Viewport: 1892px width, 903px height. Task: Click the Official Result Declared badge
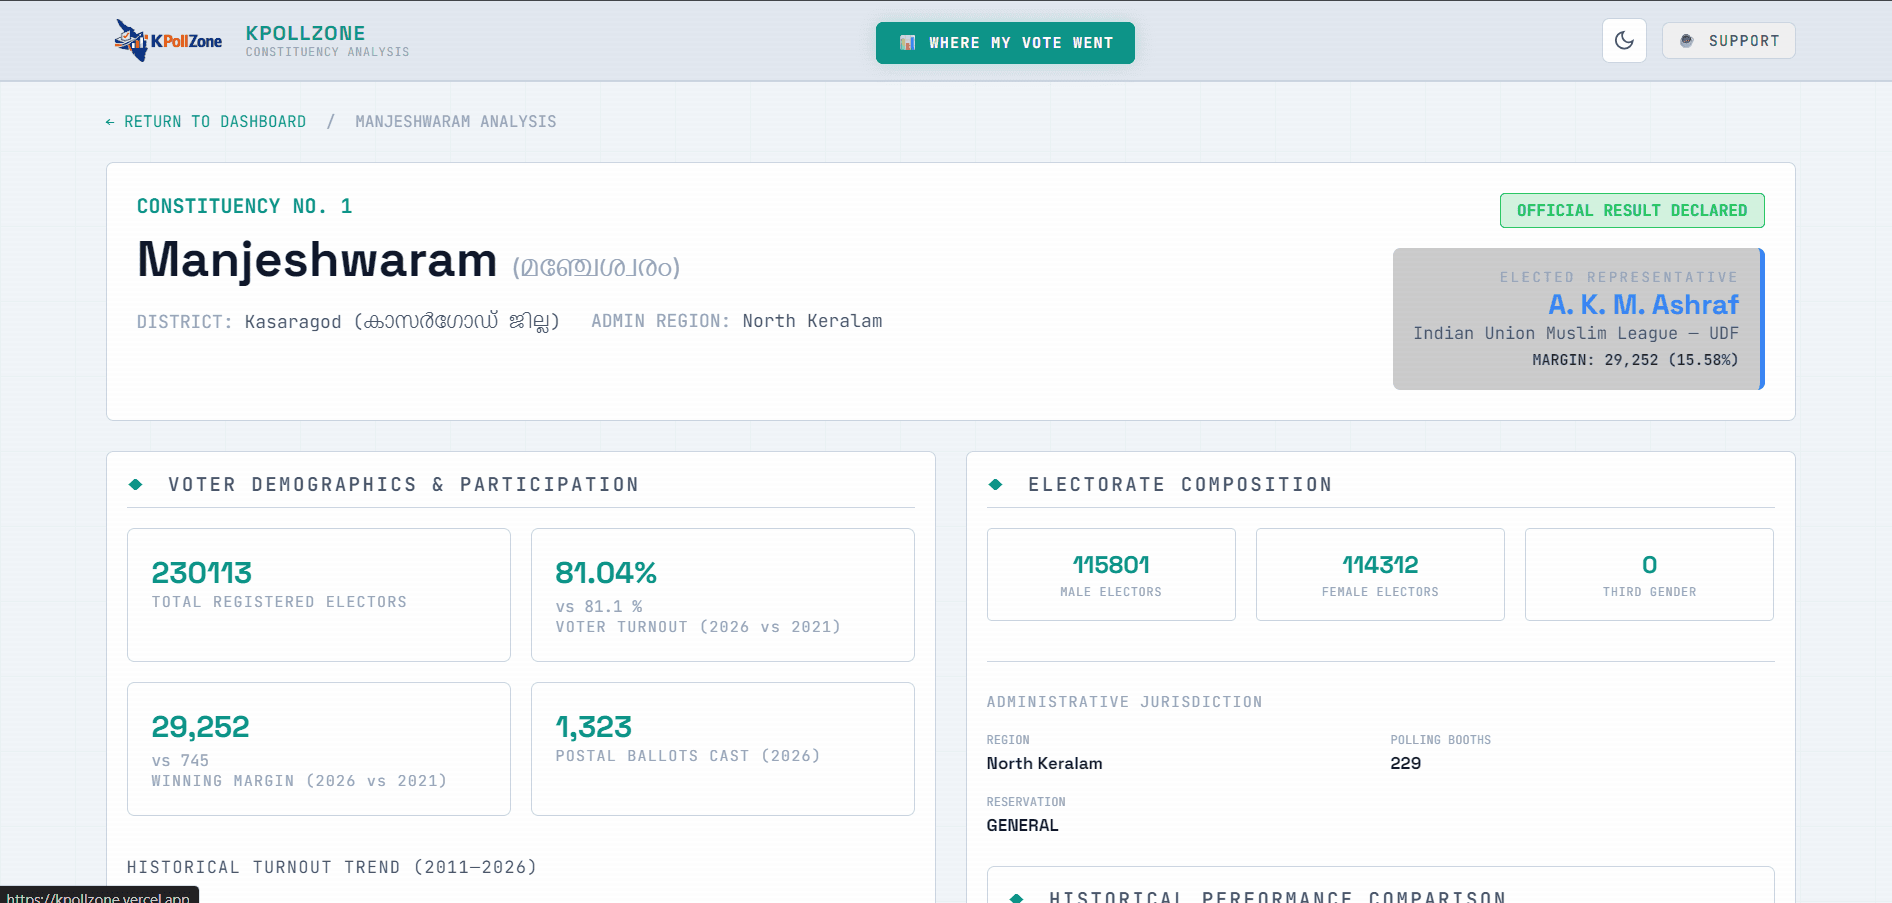(1632, 210)
